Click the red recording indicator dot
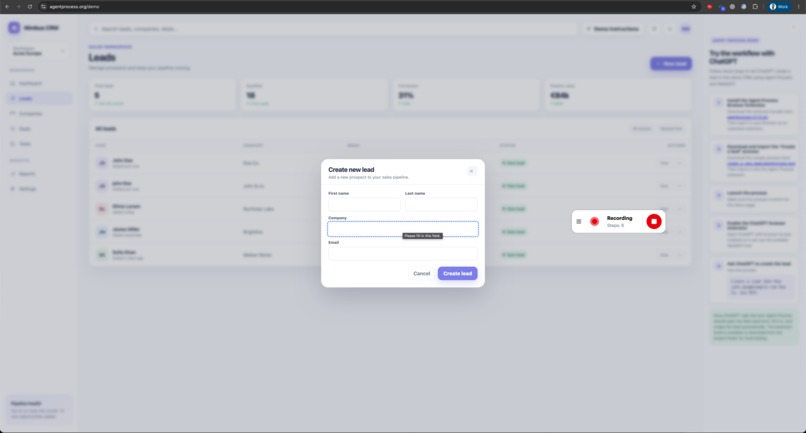806x433 pixels. (x=595, y=222)
